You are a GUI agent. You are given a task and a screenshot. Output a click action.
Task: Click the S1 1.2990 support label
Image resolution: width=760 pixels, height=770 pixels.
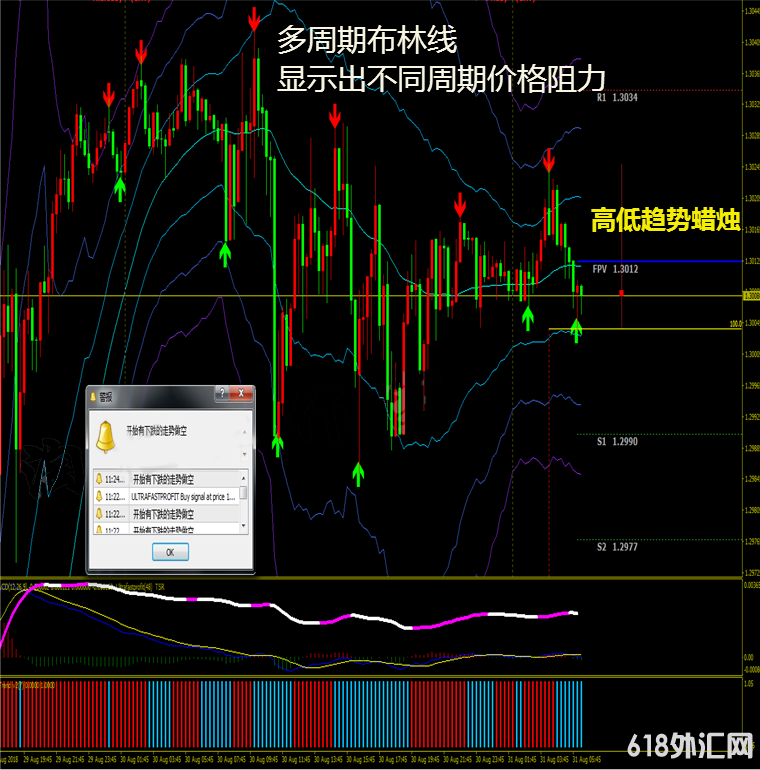pos(617,440)
